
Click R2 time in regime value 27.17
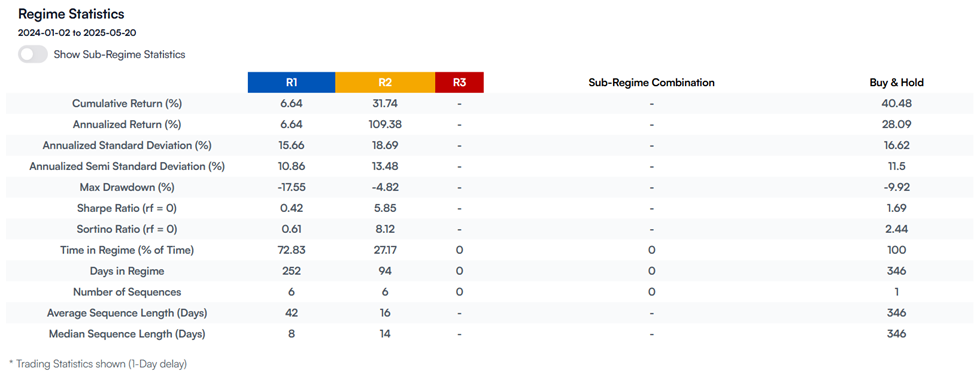tap(385, 250)
